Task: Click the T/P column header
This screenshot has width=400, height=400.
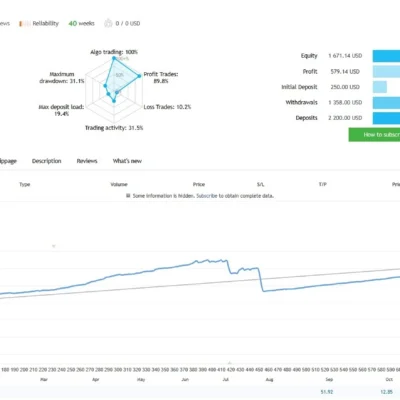Action: click(323, 184)
